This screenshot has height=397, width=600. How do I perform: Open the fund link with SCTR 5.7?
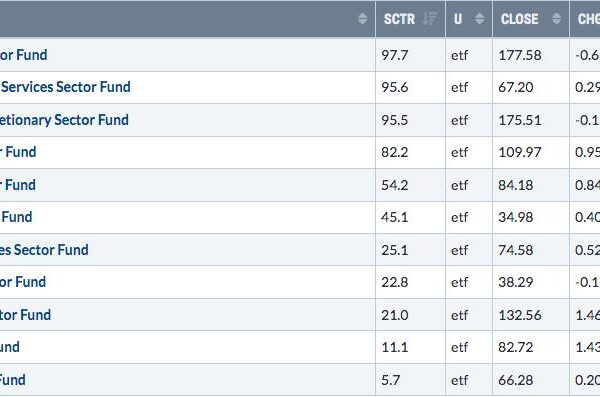tap(13, 380)
